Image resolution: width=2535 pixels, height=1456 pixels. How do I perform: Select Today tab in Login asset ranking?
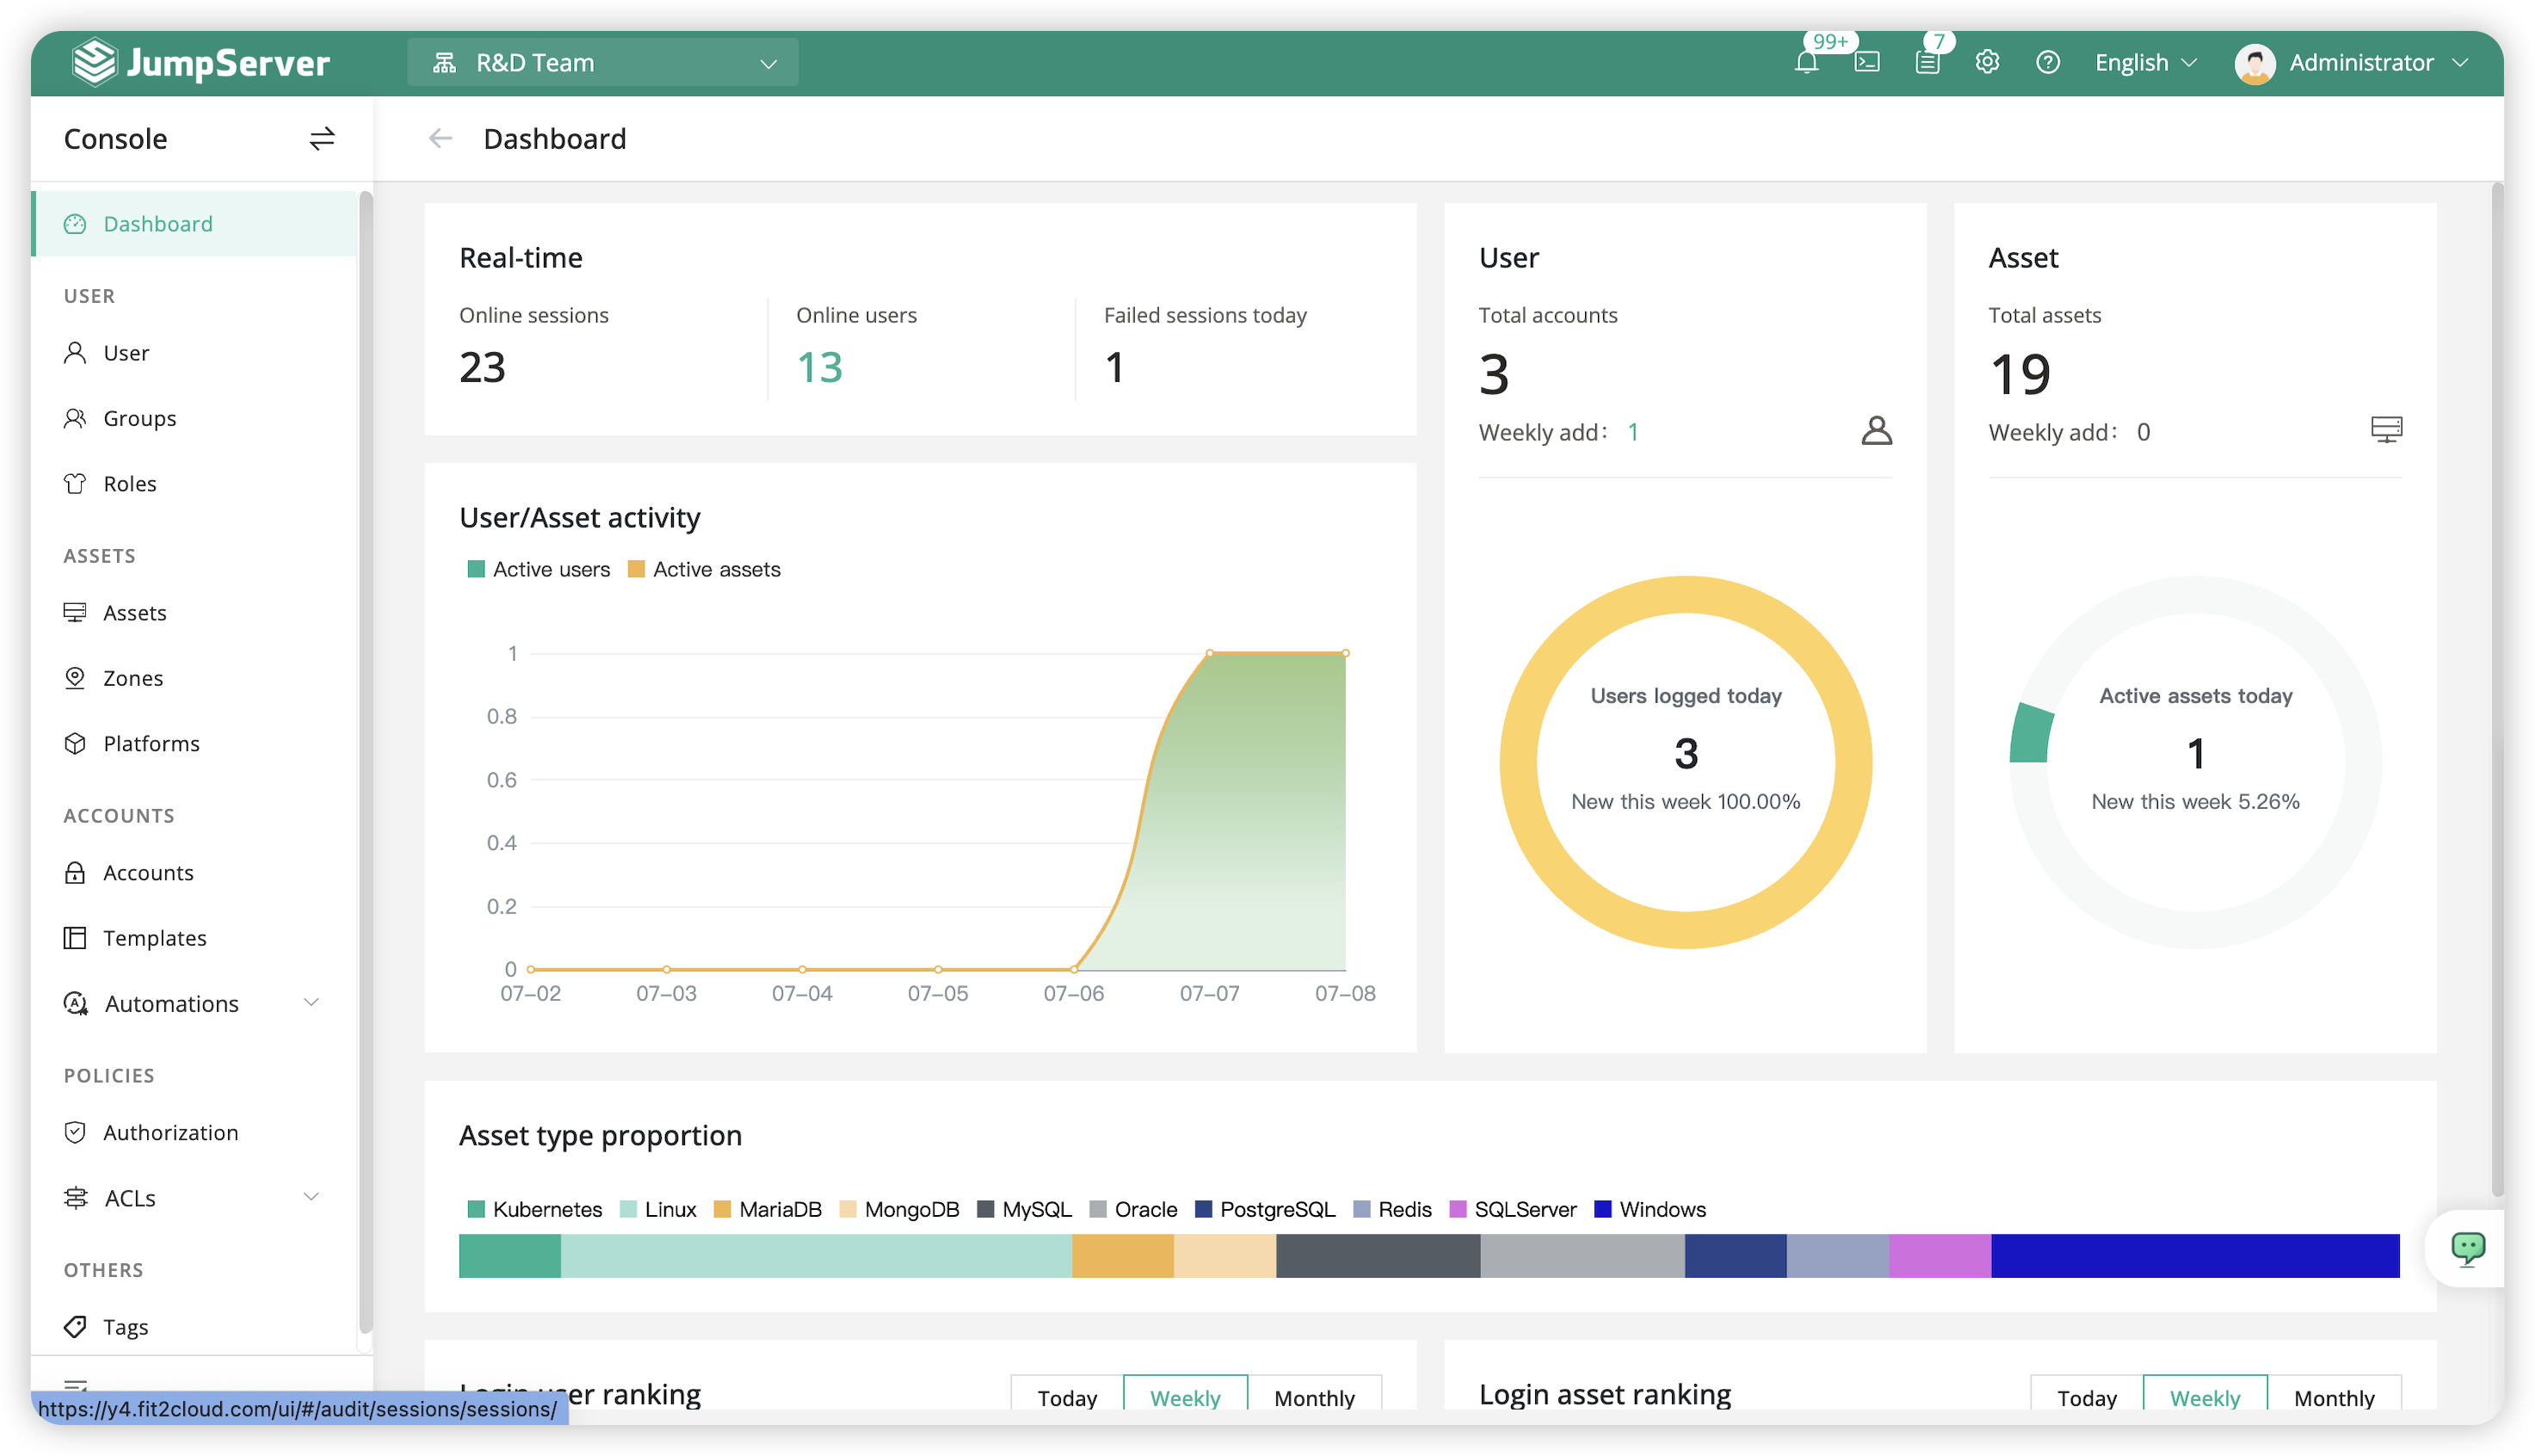(x=2086, y=1397)
